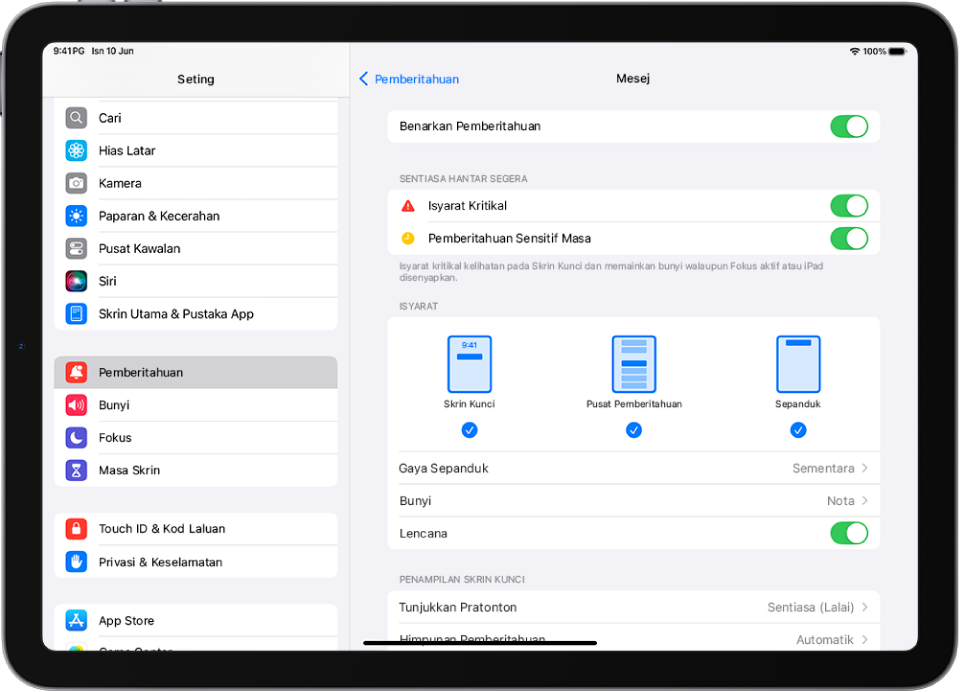Toggle the Lencana badges switch
The height and width of the screenshot is (692, 960).
click(849, 533)
